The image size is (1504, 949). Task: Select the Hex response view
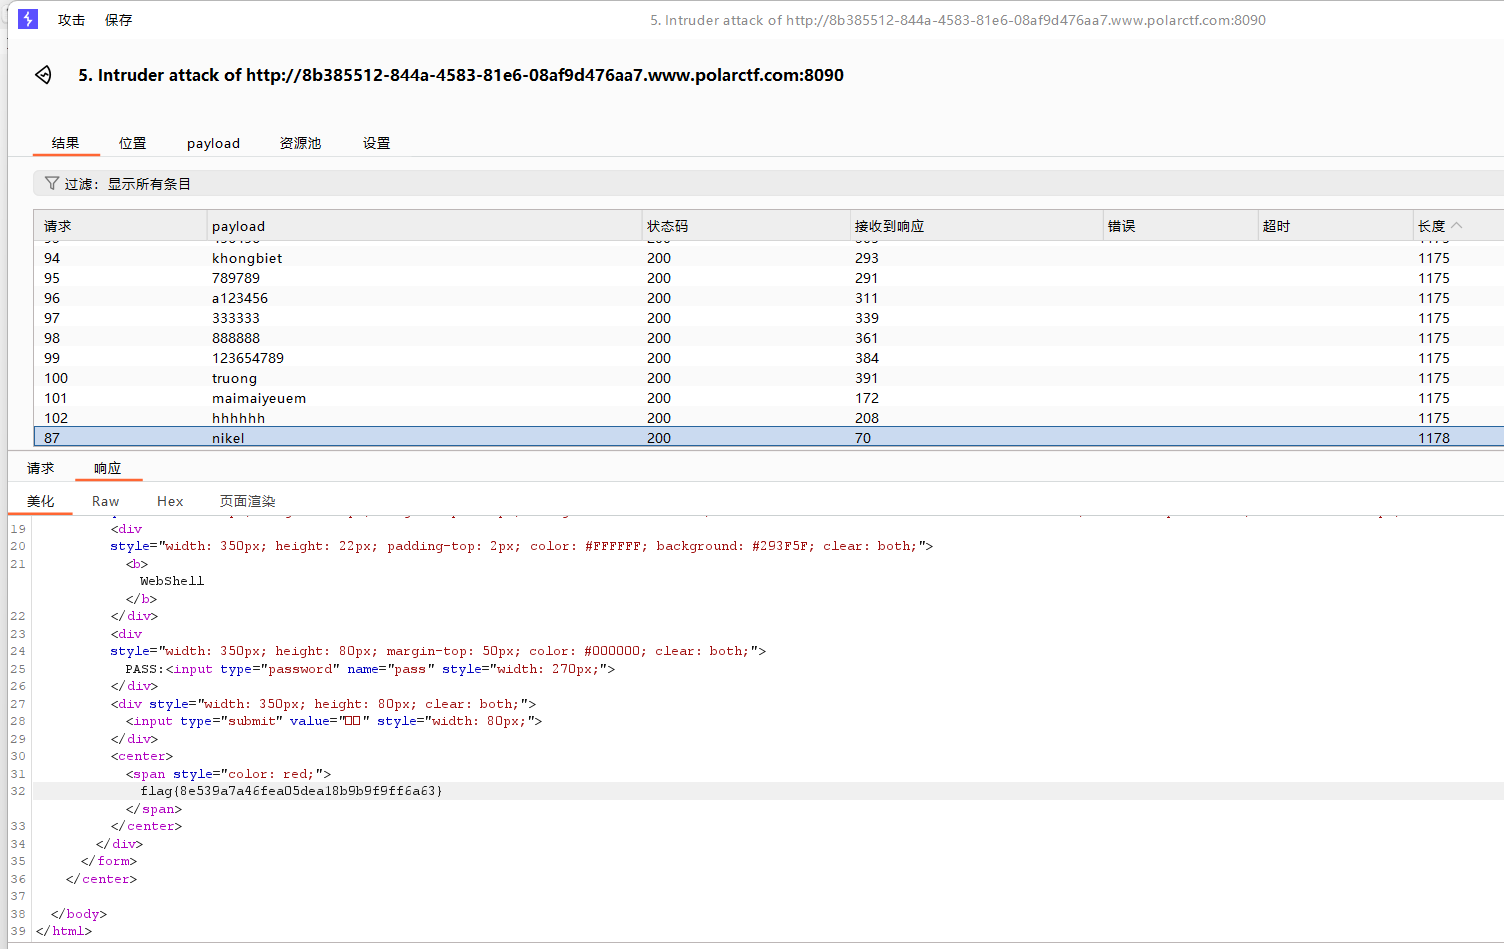point(170,501)
